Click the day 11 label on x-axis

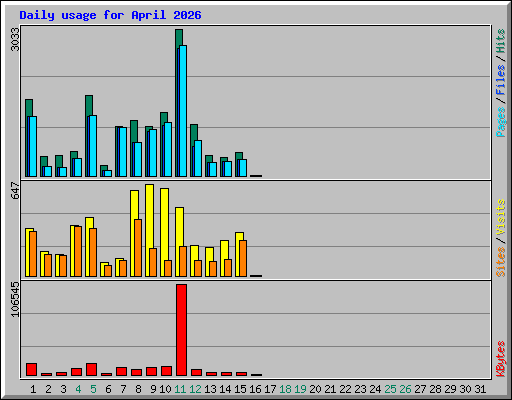tap(180, 389)
